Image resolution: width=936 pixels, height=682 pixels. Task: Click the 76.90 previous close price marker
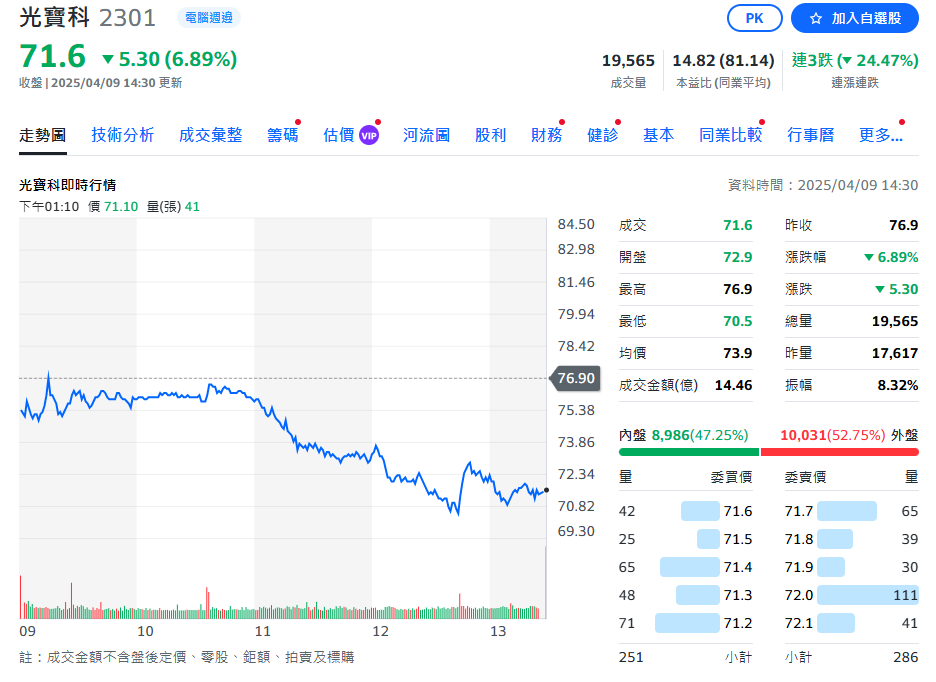click(575, 378)
